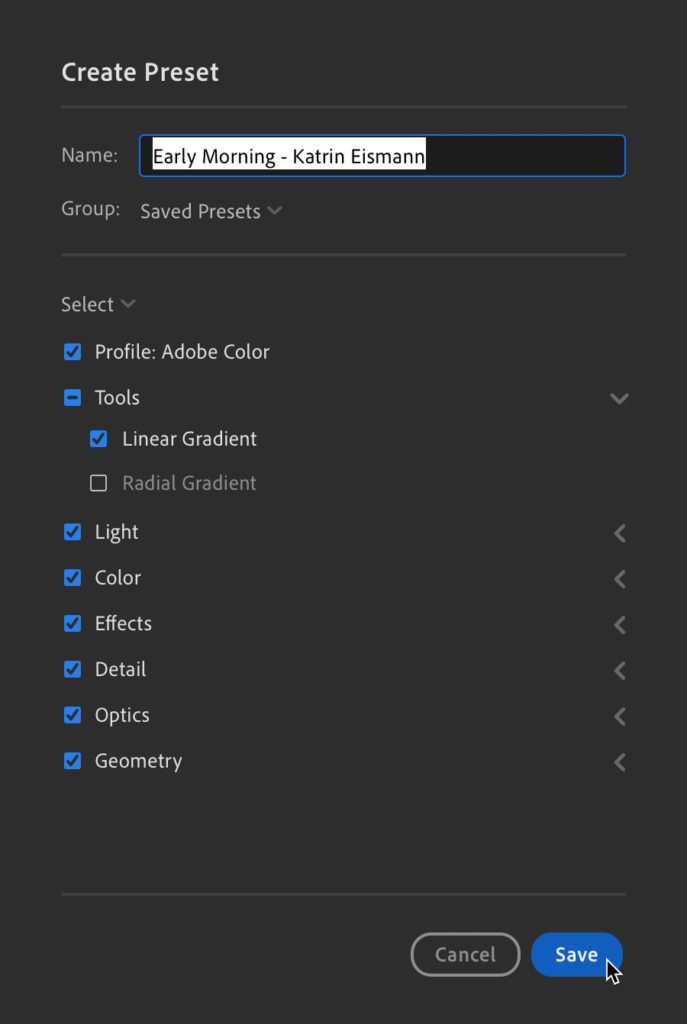
Task: Click the Save button
Action: [x=576, y=955]
